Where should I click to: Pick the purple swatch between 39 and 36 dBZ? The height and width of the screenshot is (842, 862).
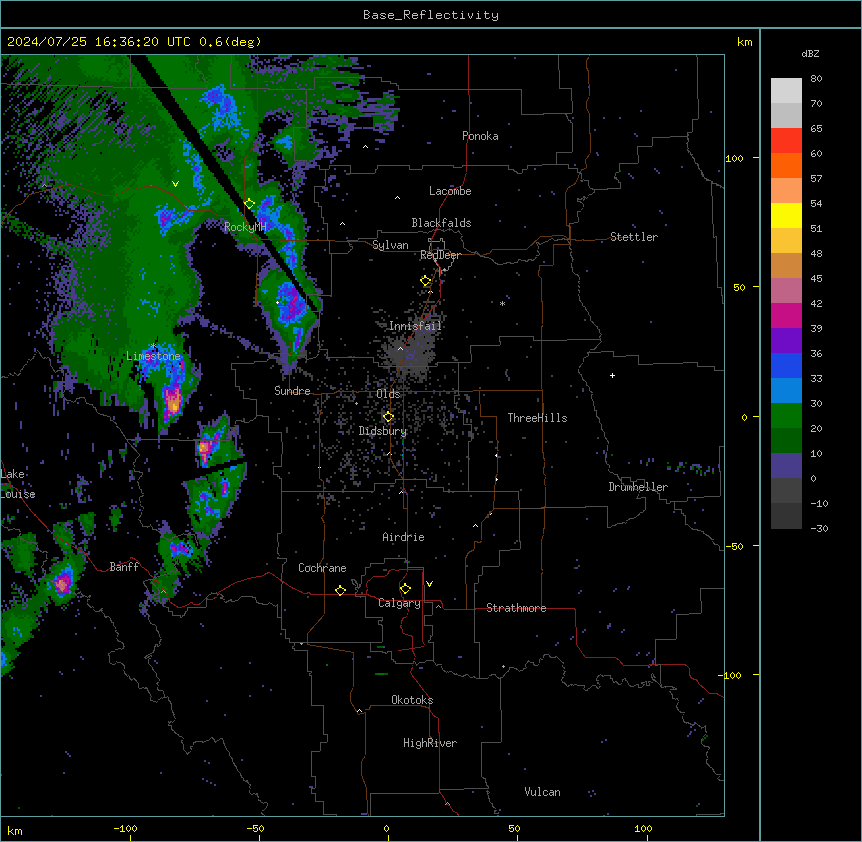786,341
